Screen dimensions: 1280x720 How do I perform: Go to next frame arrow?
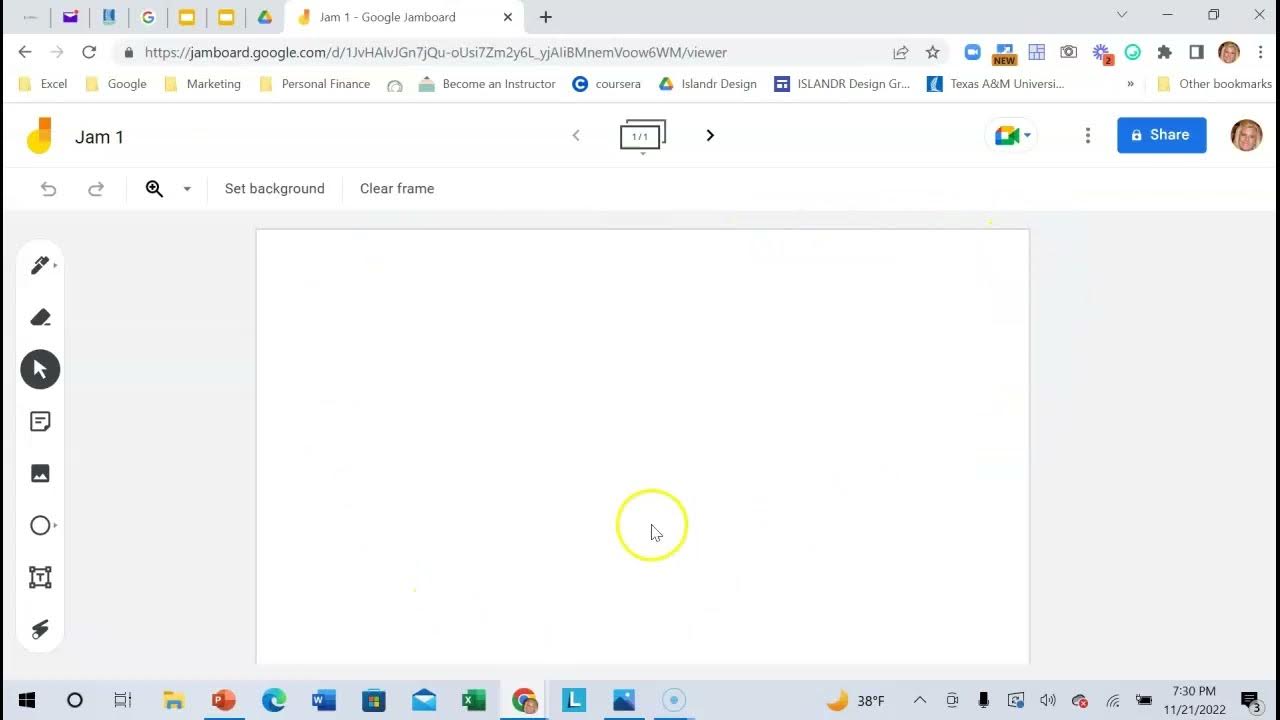tap(710, 135)
